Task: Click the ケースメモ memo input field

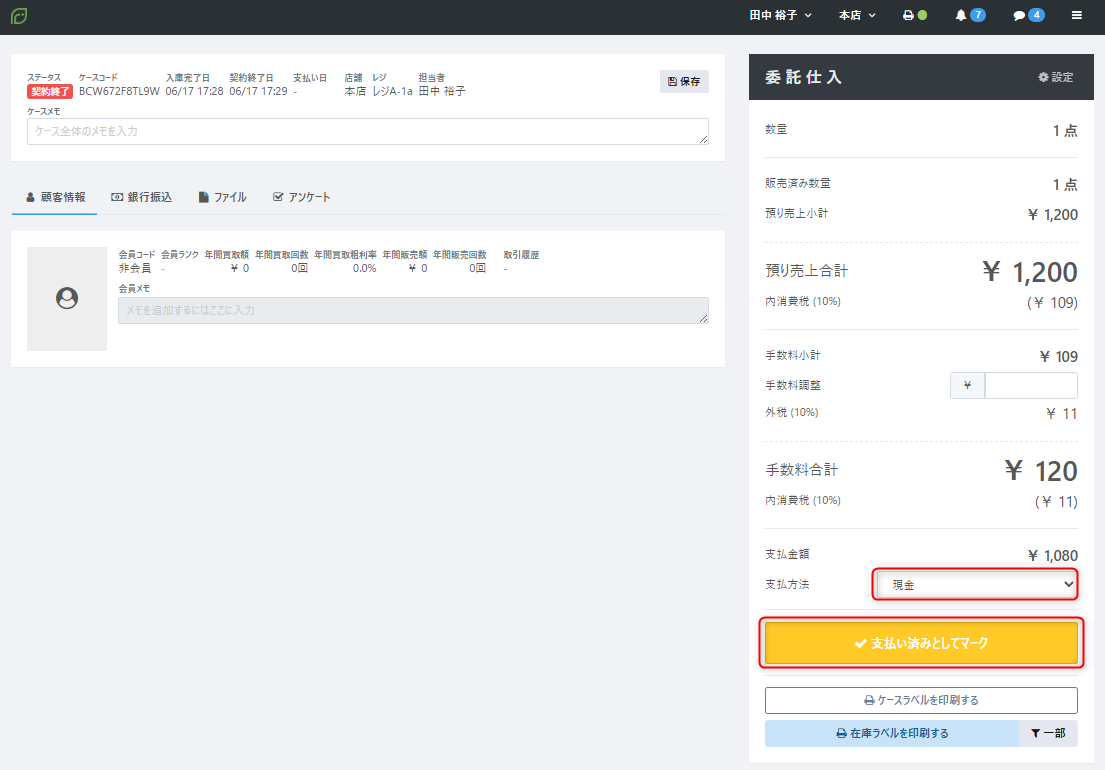Action: [367, 132]
